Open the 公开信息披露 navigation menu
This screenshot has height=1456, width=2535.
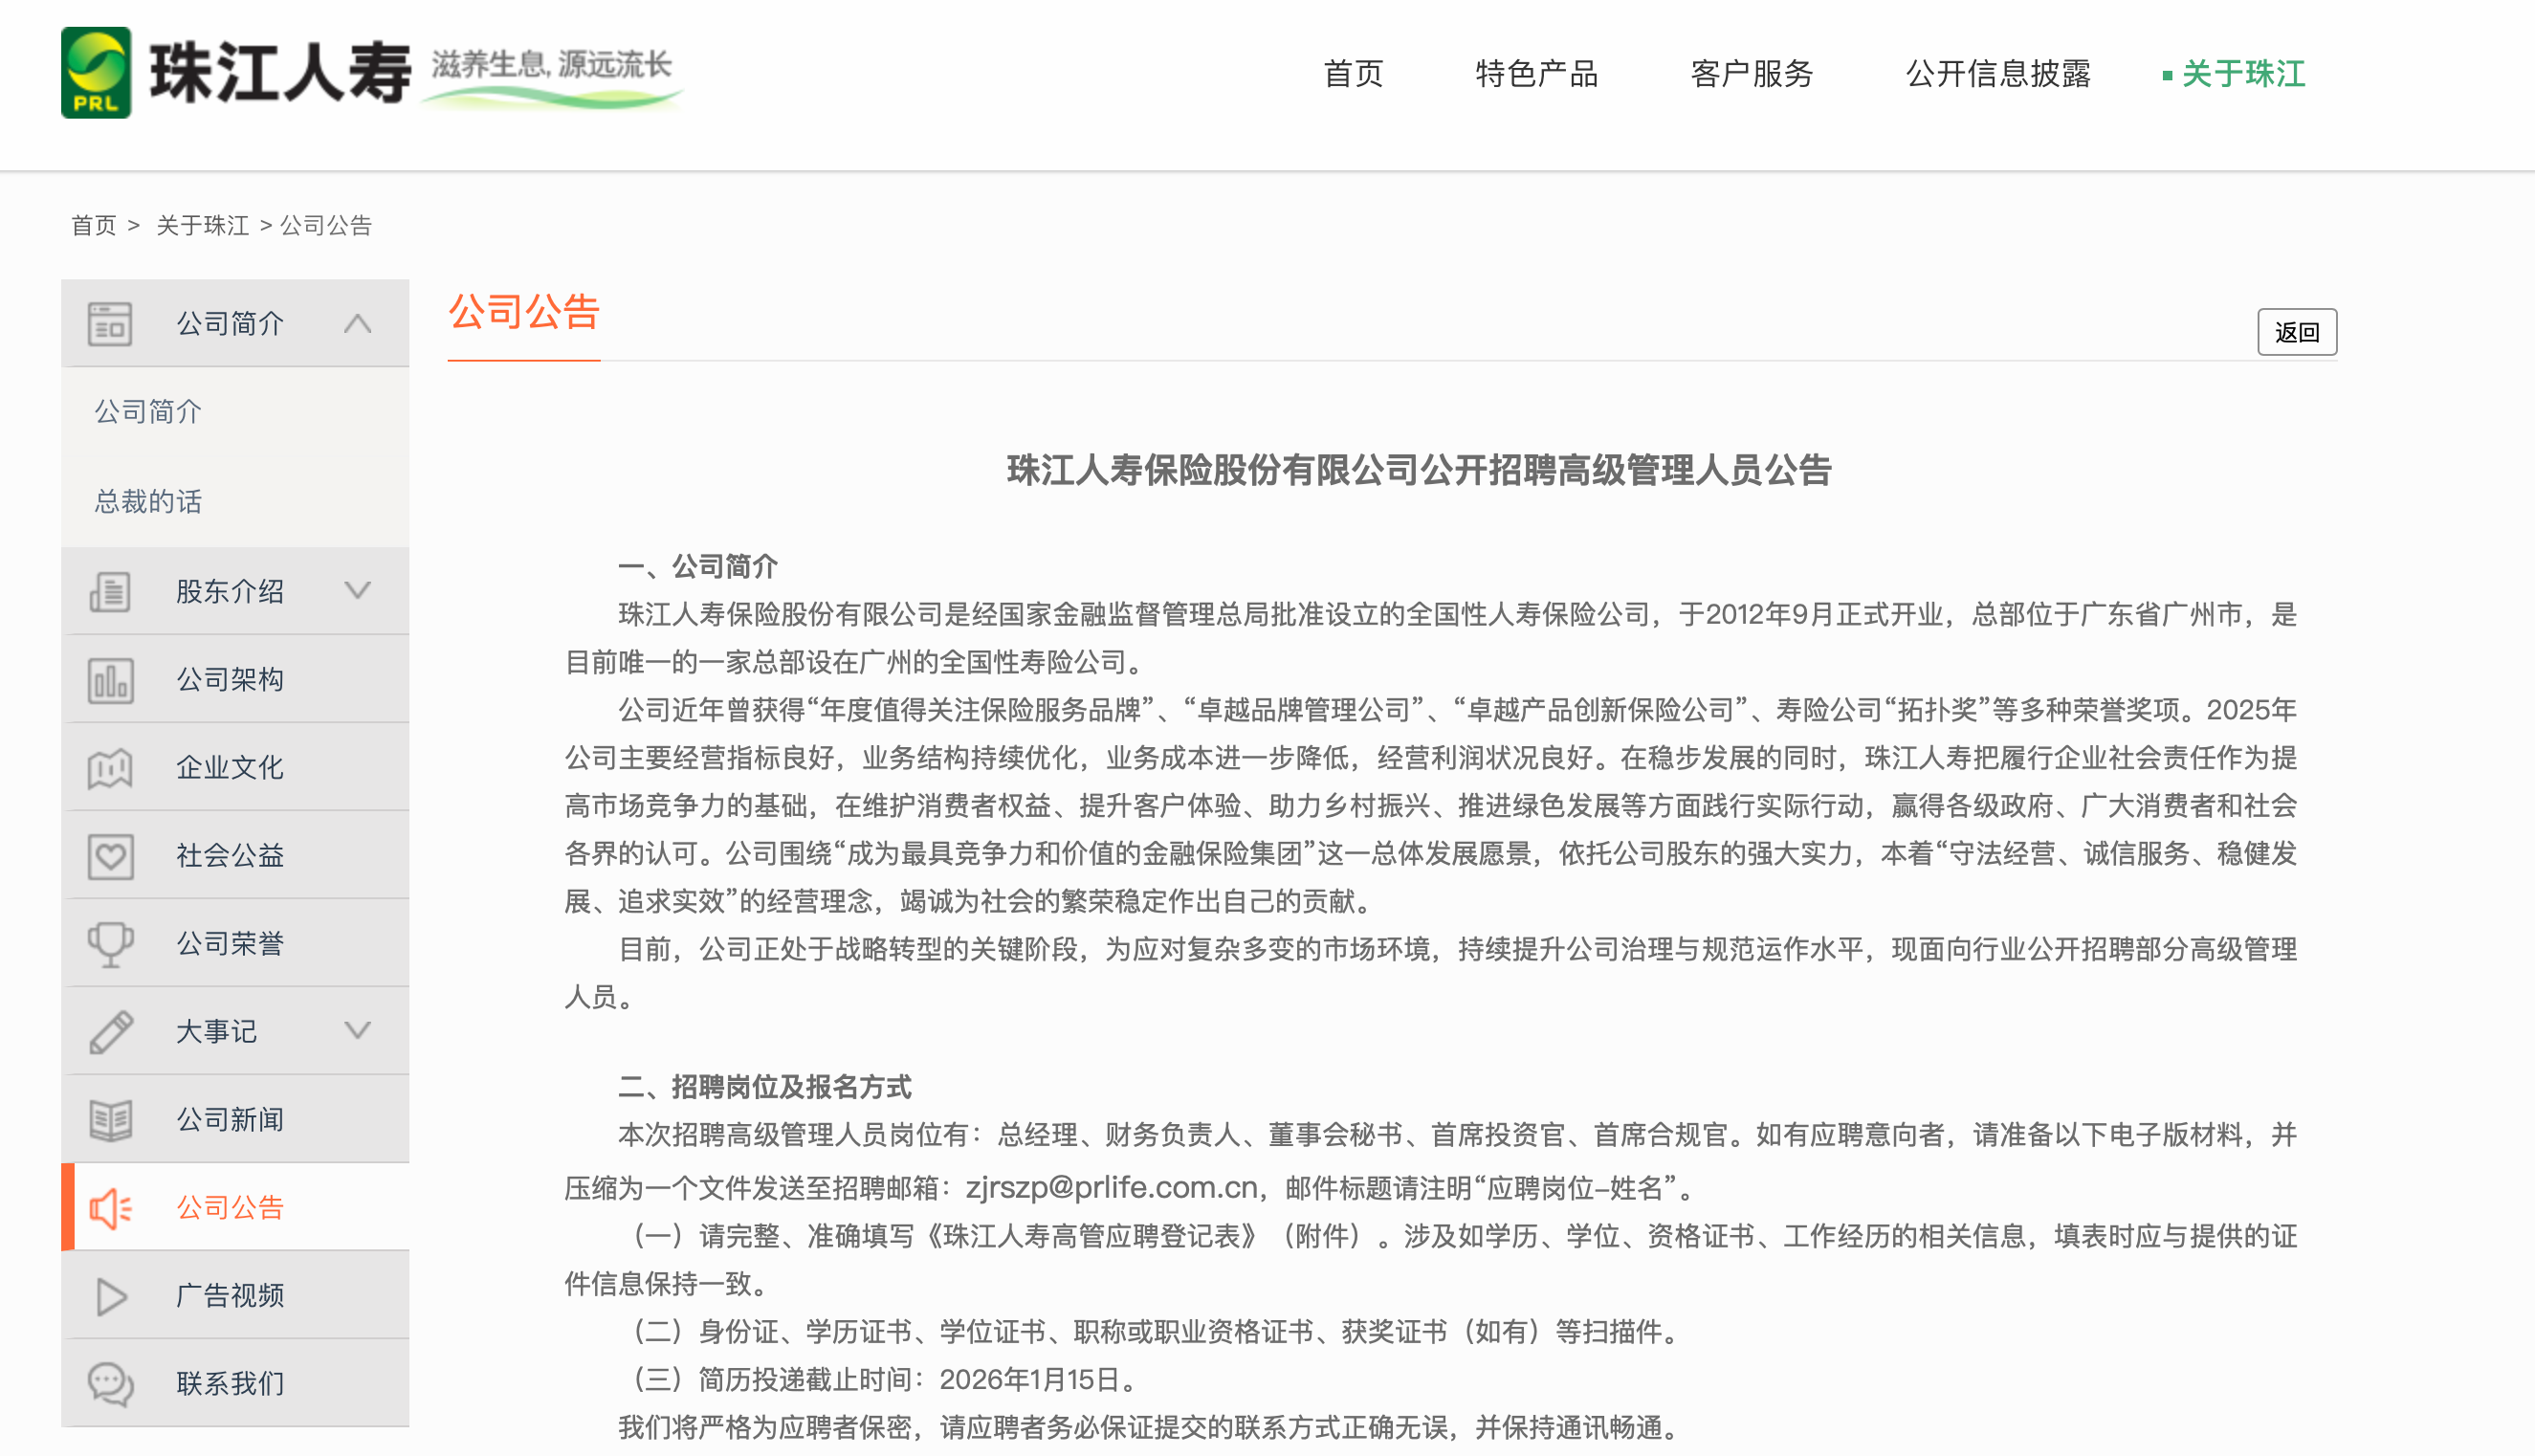[1997, 74]
